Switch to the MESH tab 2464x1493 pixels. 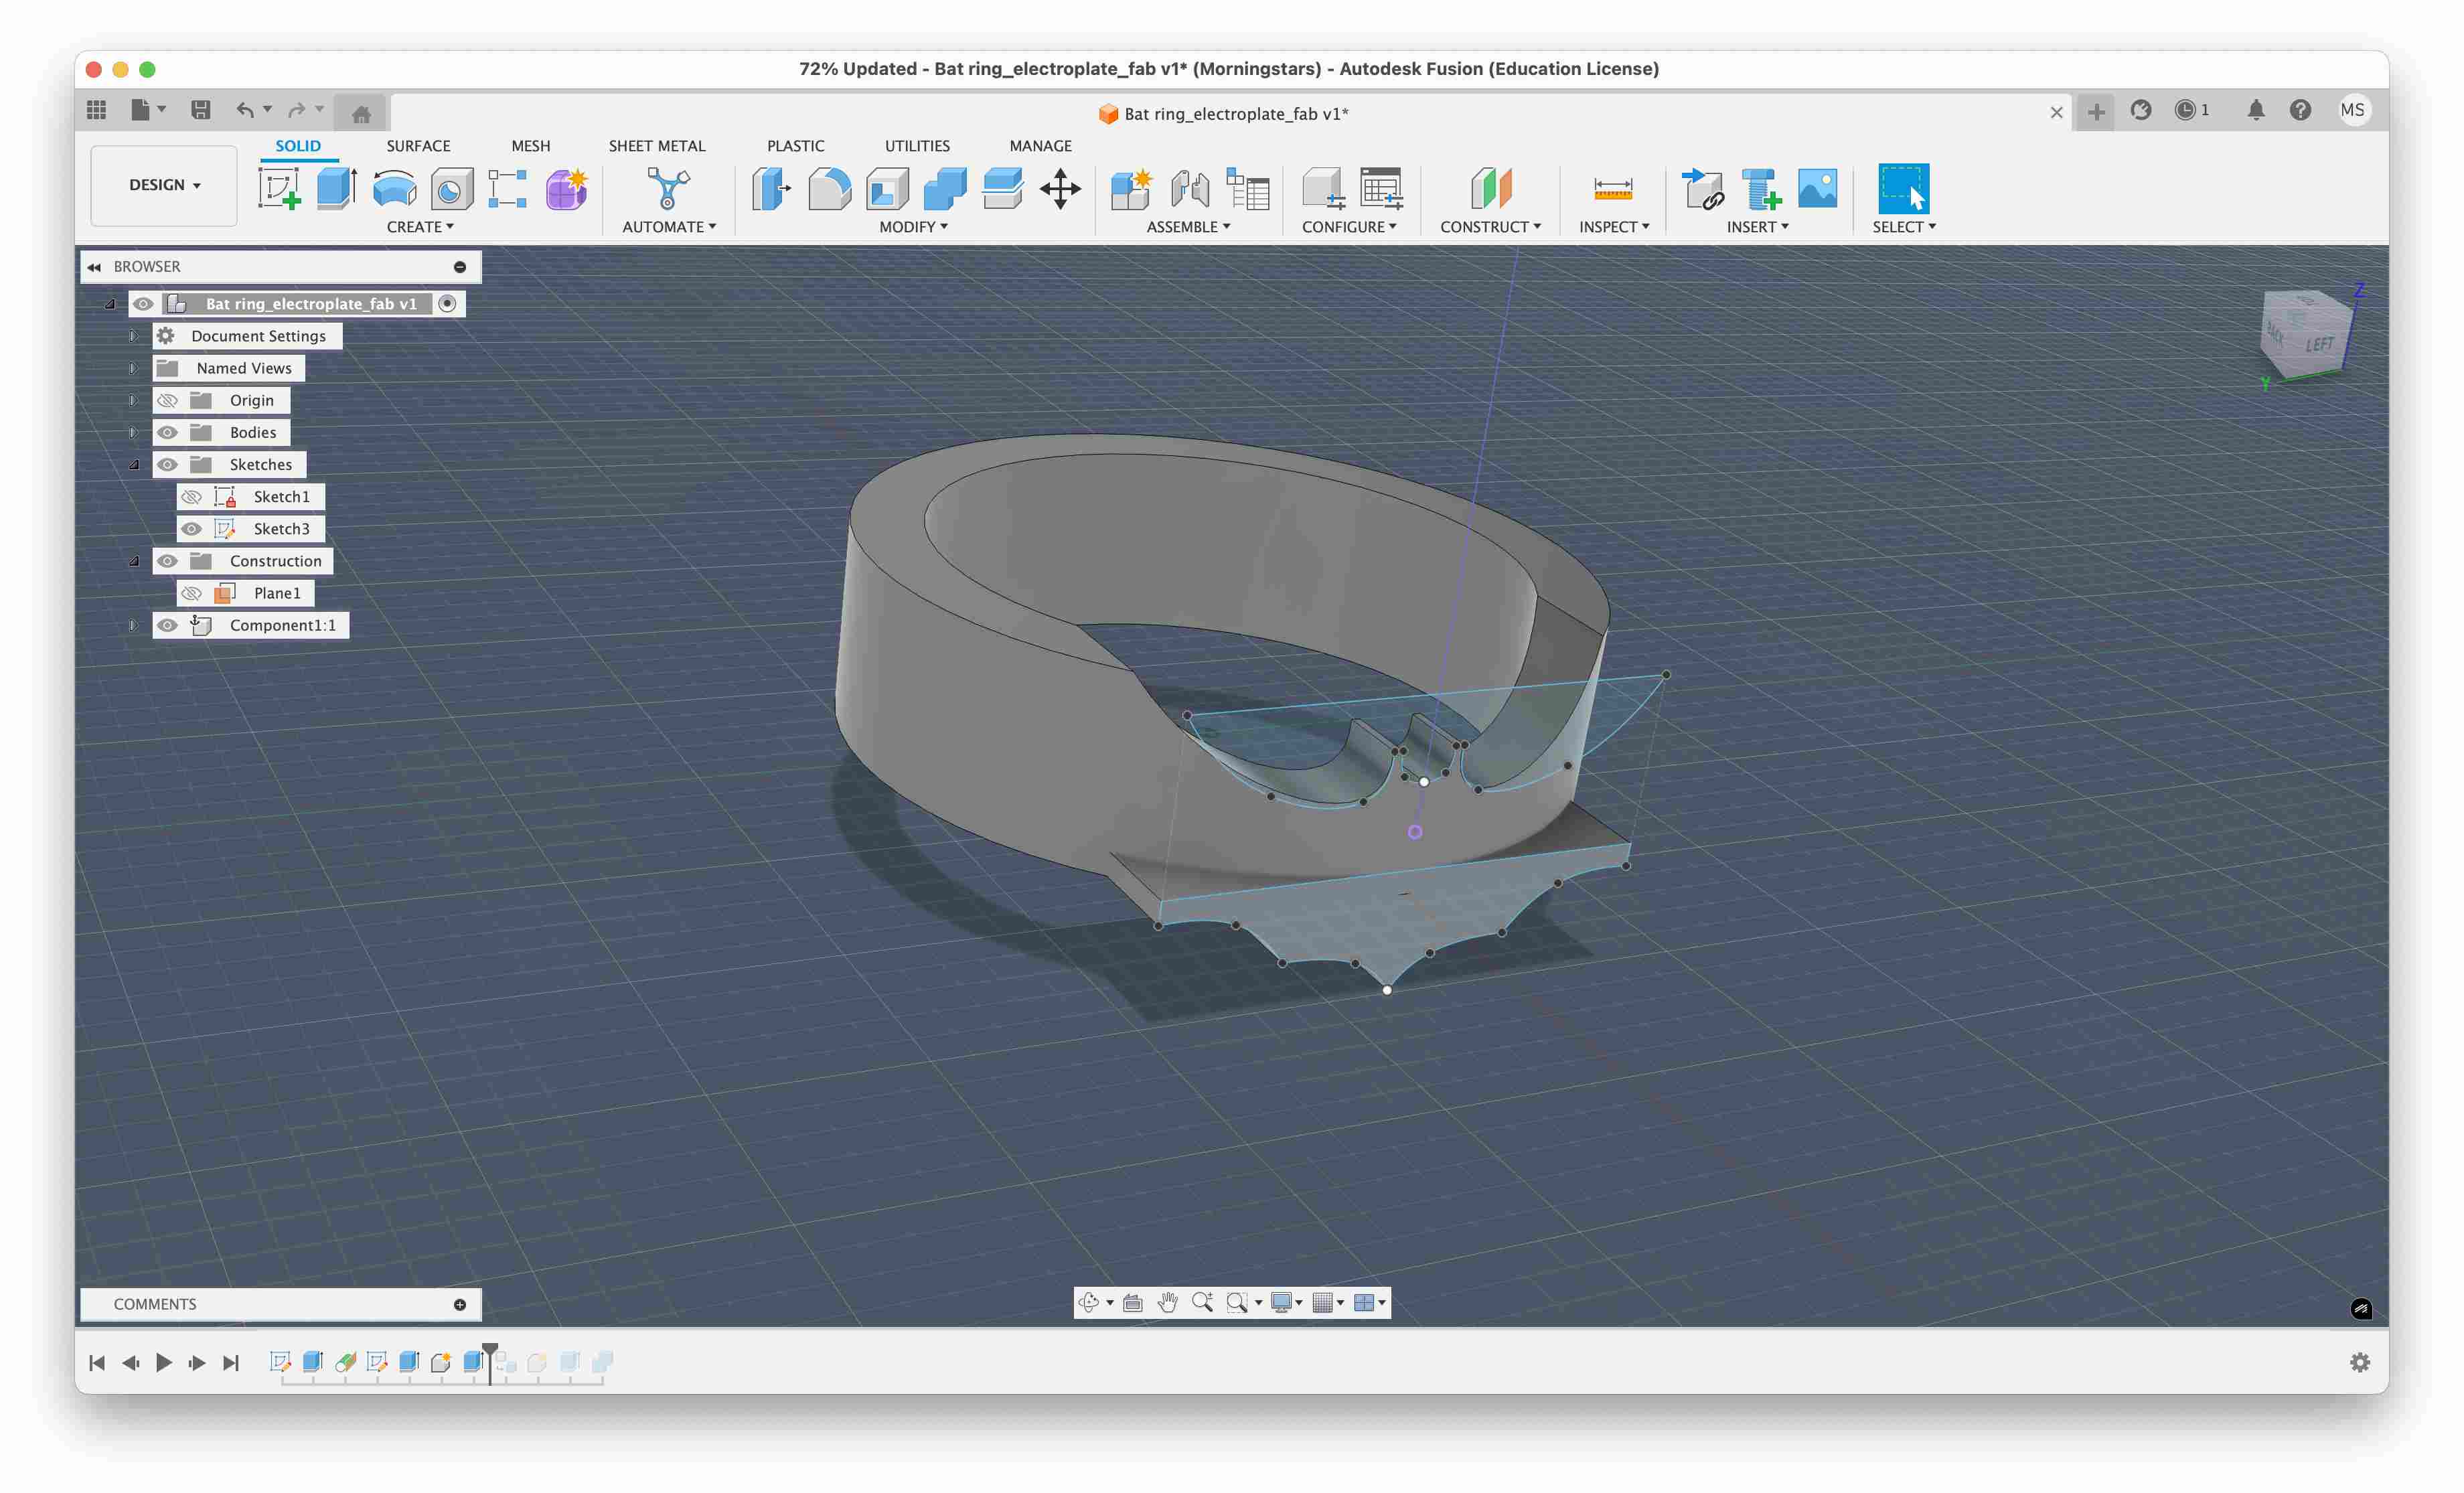[530, 146]
